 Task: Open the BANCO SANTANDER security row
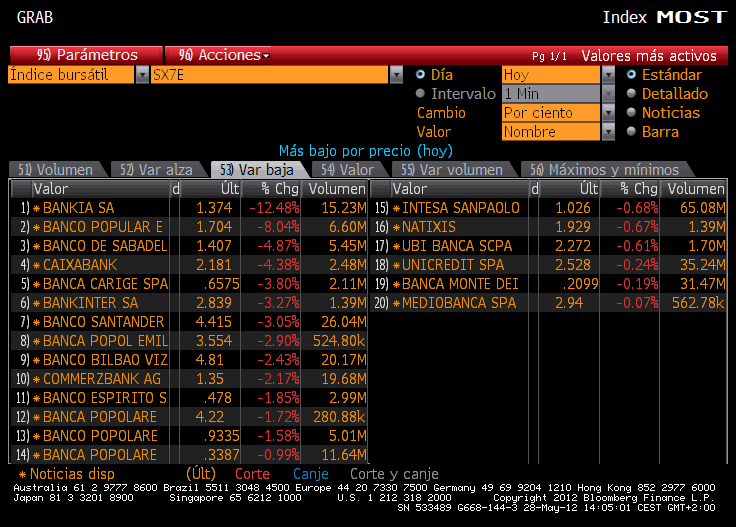pyautogui.click(x=188, y=322)
